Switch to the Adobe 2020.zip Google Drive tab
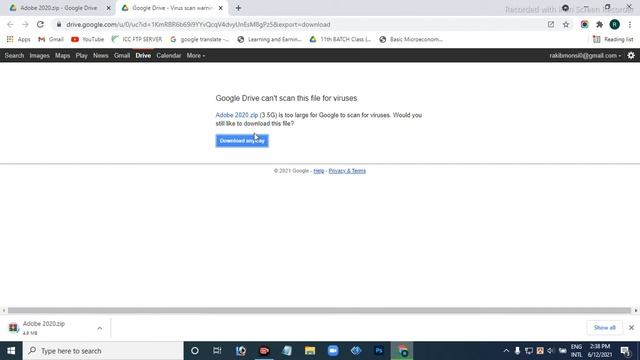The width and height of the screenshot is (640, 360). click(x=59, y=8)
